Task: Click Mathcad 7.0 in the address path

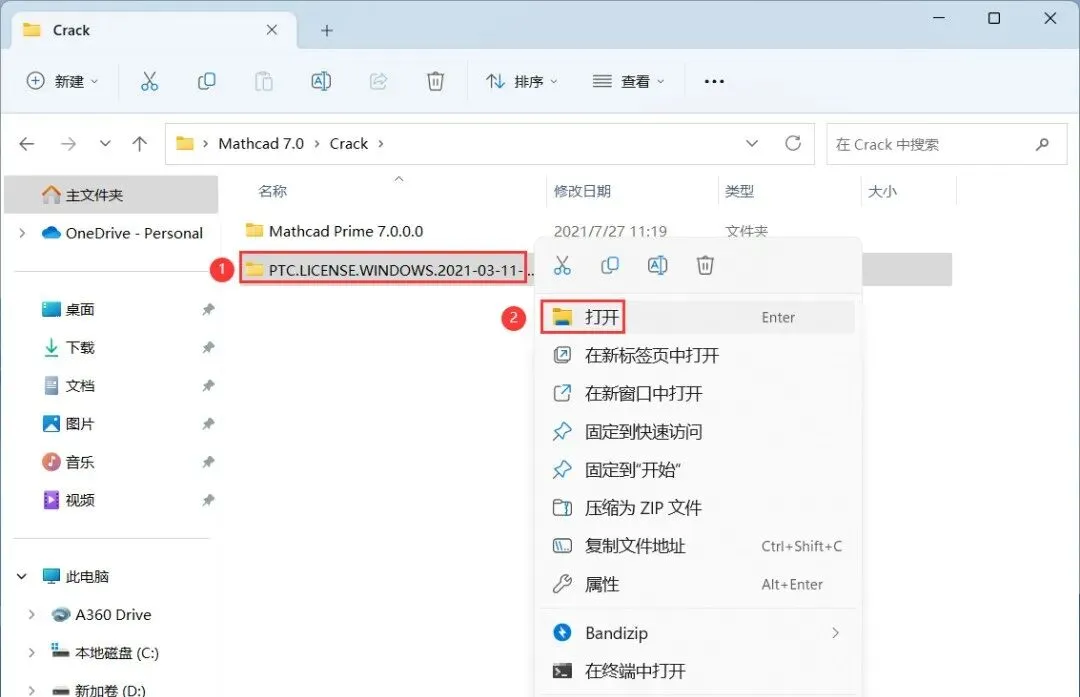Action: 261,143
